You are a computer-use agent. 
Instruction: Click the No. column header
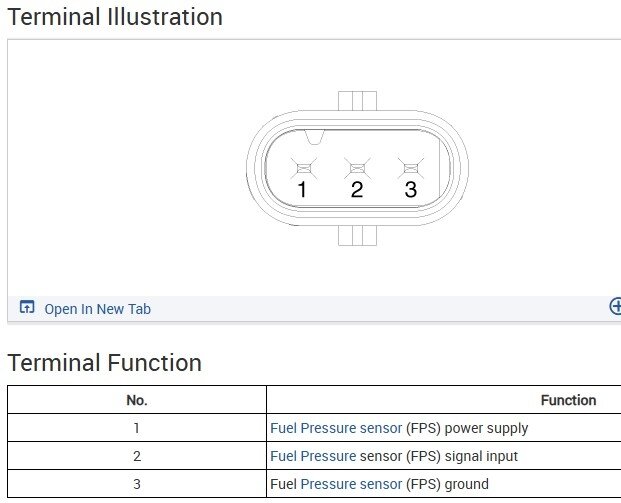point(137,400)
